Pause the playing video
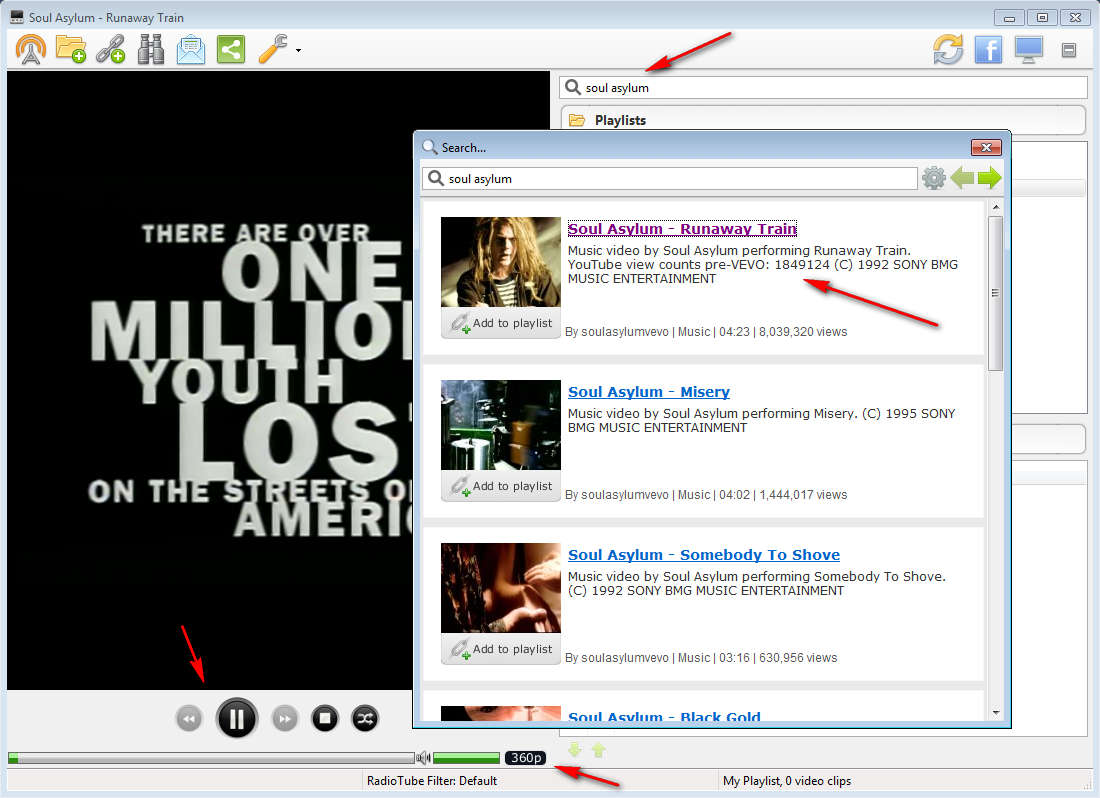Viewport: 1100px width, 798px height. click(237, 718)
